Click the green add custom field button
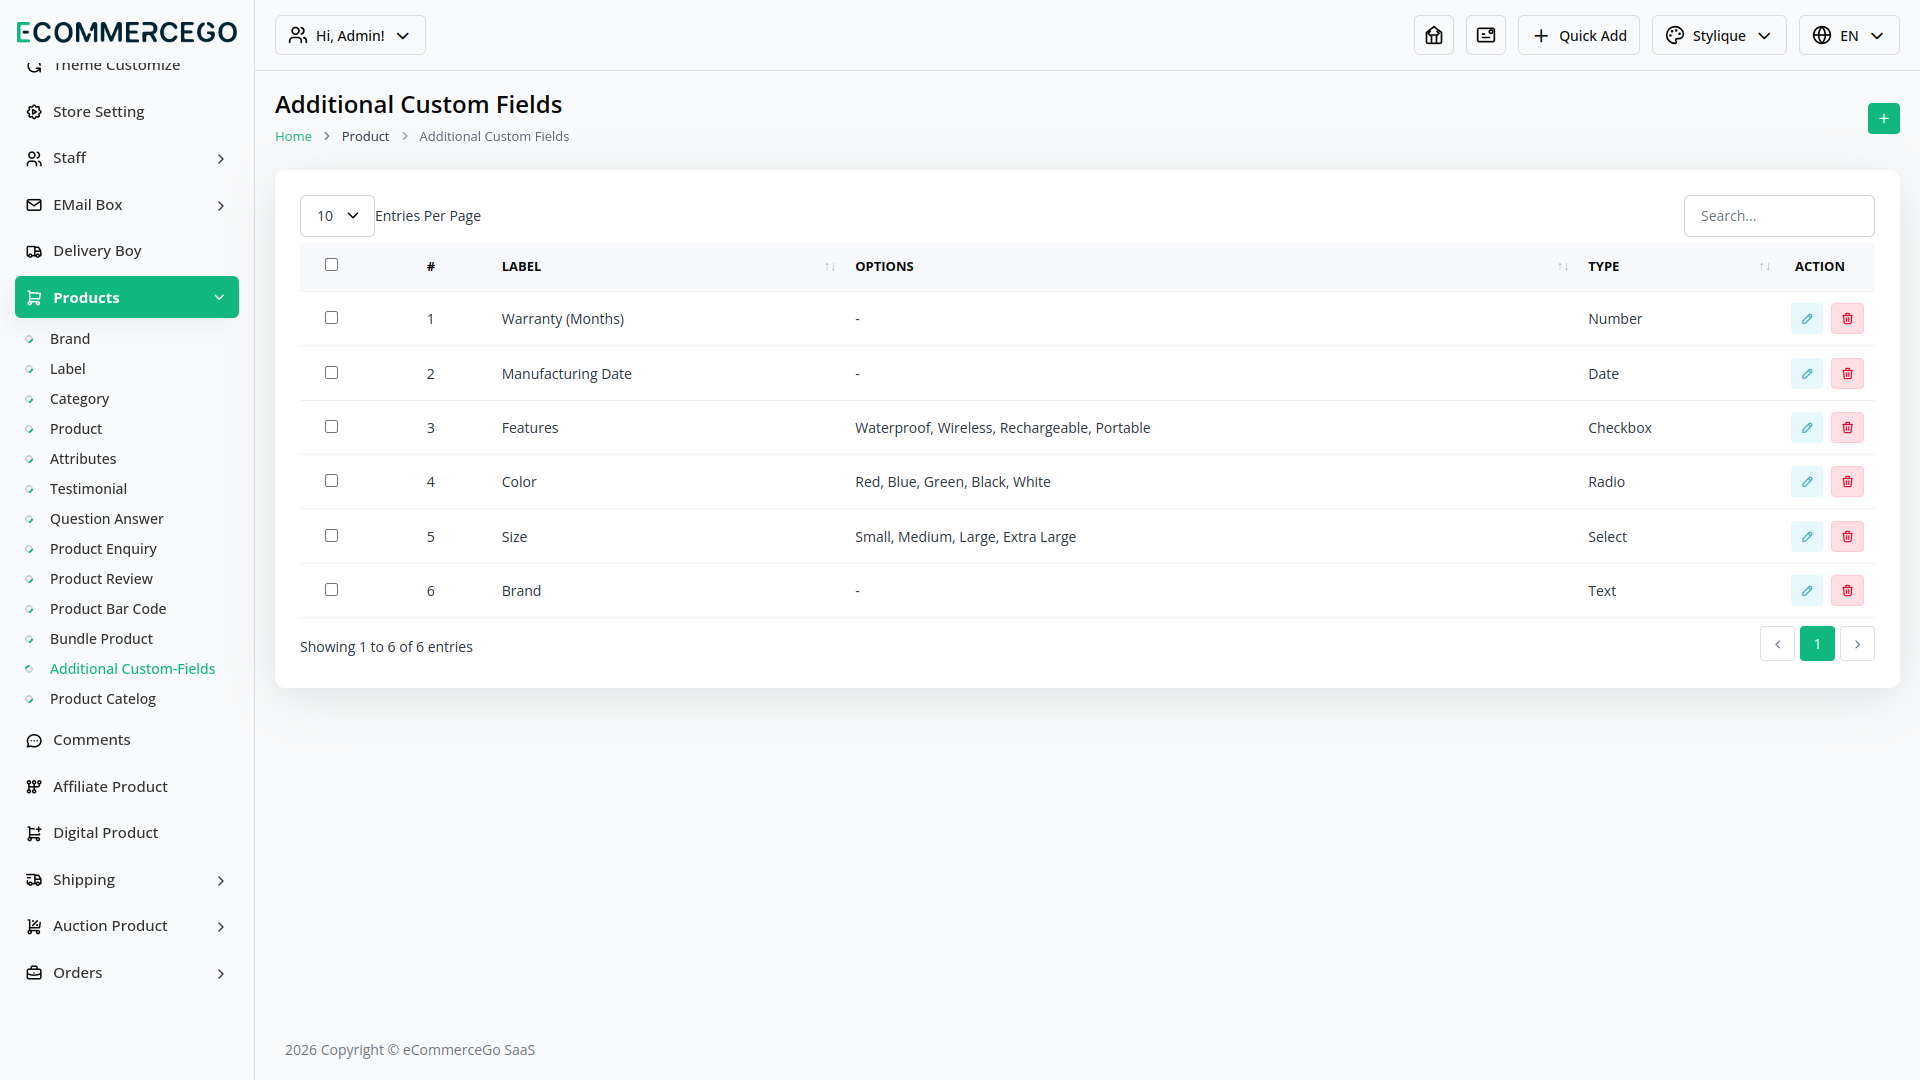 tap(1883, 118)
